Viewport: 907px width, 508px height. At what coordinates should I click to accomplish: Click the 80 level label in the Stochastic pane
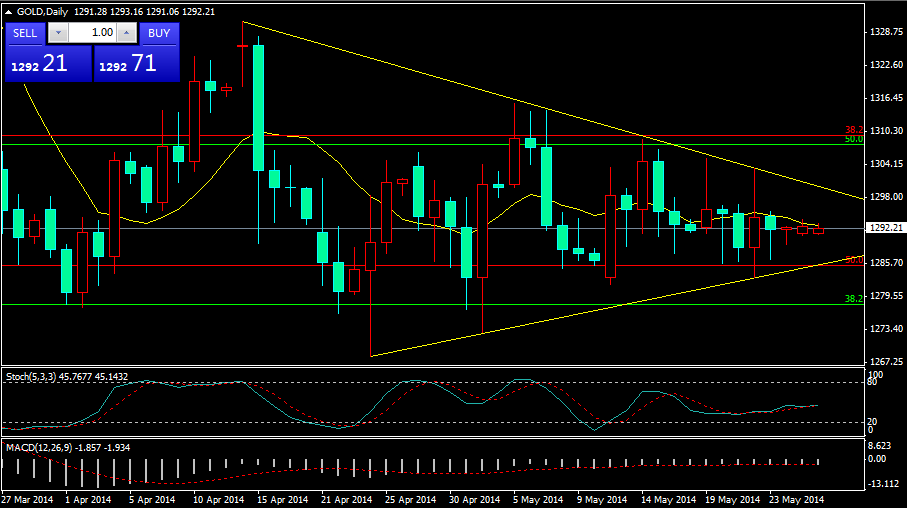click(x=873, y=382)
